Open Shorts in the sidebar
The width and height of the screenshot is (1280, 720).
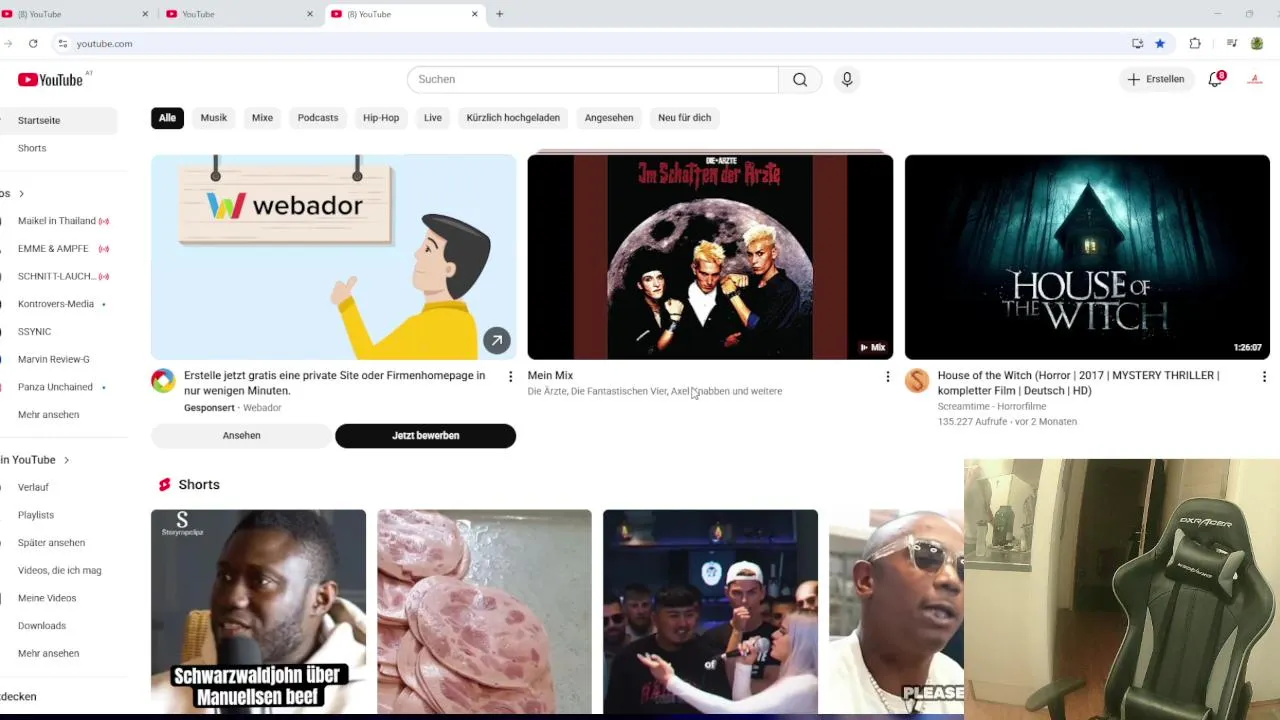[58, 148]
